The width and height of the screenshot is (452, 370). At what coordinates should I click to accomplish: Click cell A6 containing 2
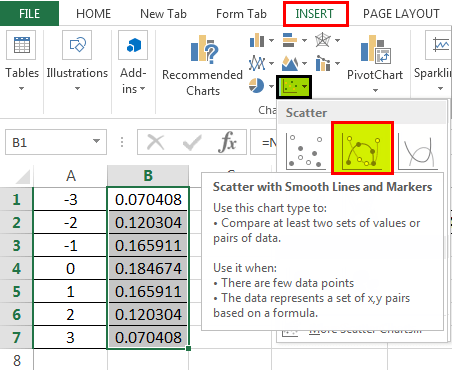[x=70, y=314]
